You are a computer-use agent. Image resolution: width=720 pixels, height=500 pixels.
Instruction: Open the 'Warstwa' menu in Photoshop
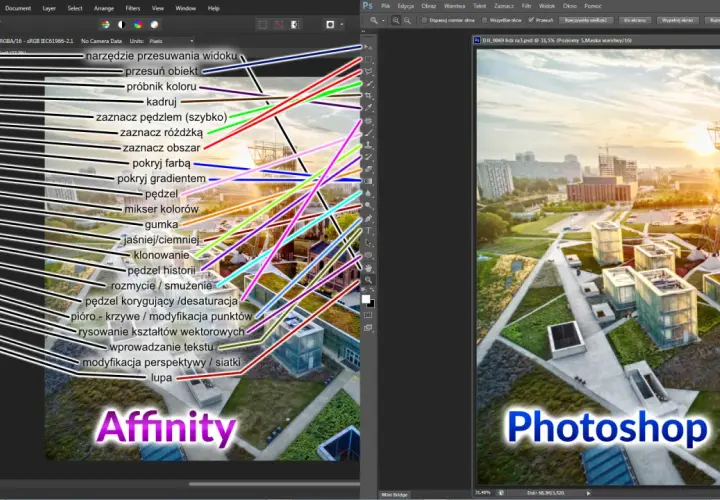click(x=455, y=6)
